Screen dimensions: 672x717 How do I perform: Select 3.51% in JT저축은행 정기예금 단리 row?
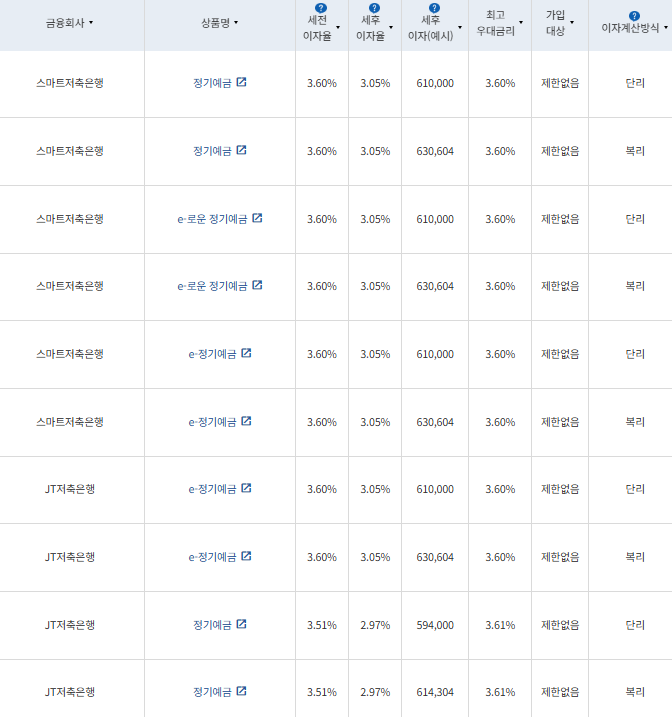(x=322, y=625)
